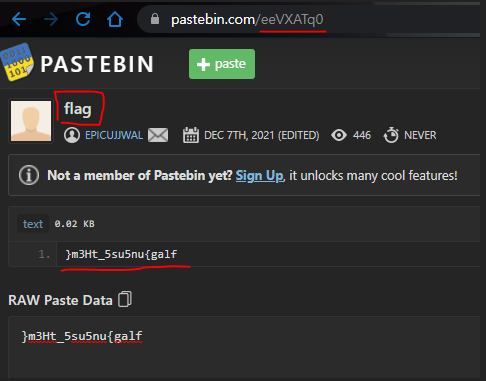
Task: Copy raw paste data with clipboard icon
Action: [125, 299]
